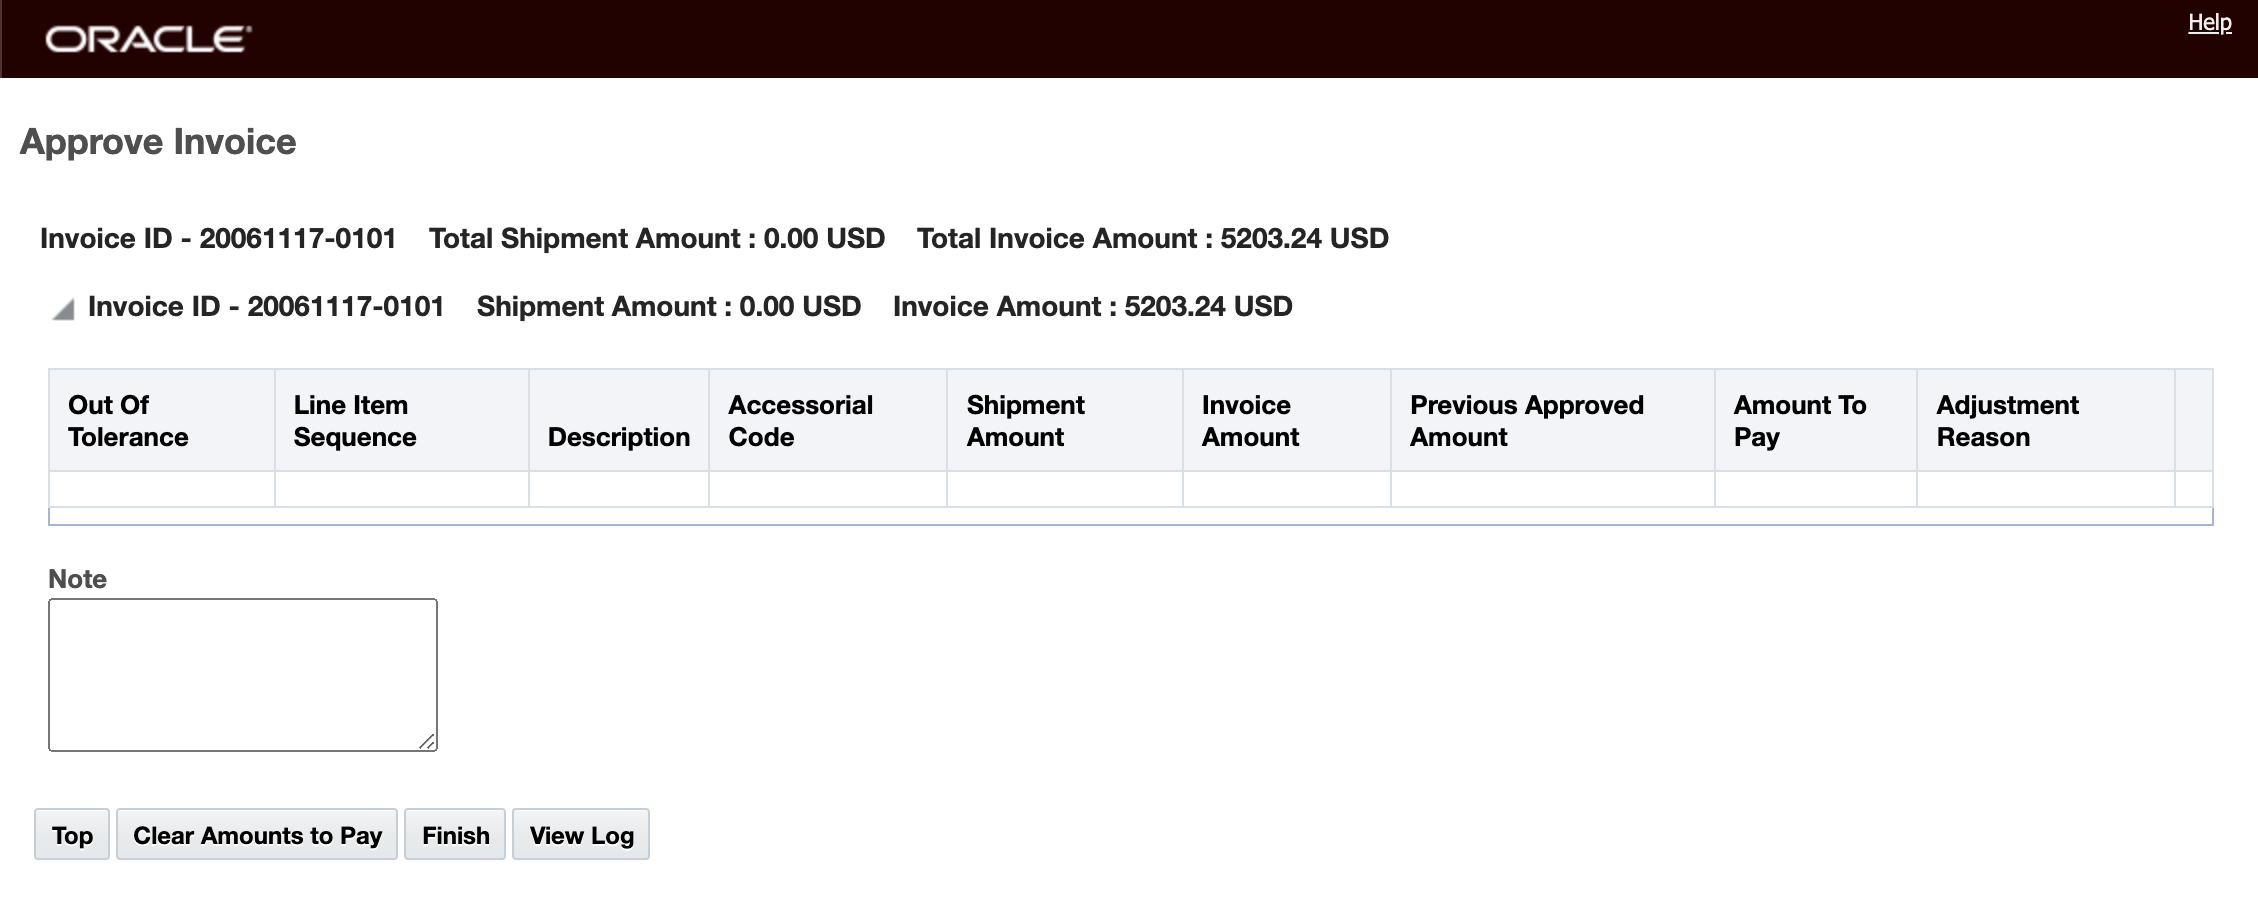The height and width of the screenshot is (908, 2258).
Task: Open the Help link
Action: coord(2209,23)
